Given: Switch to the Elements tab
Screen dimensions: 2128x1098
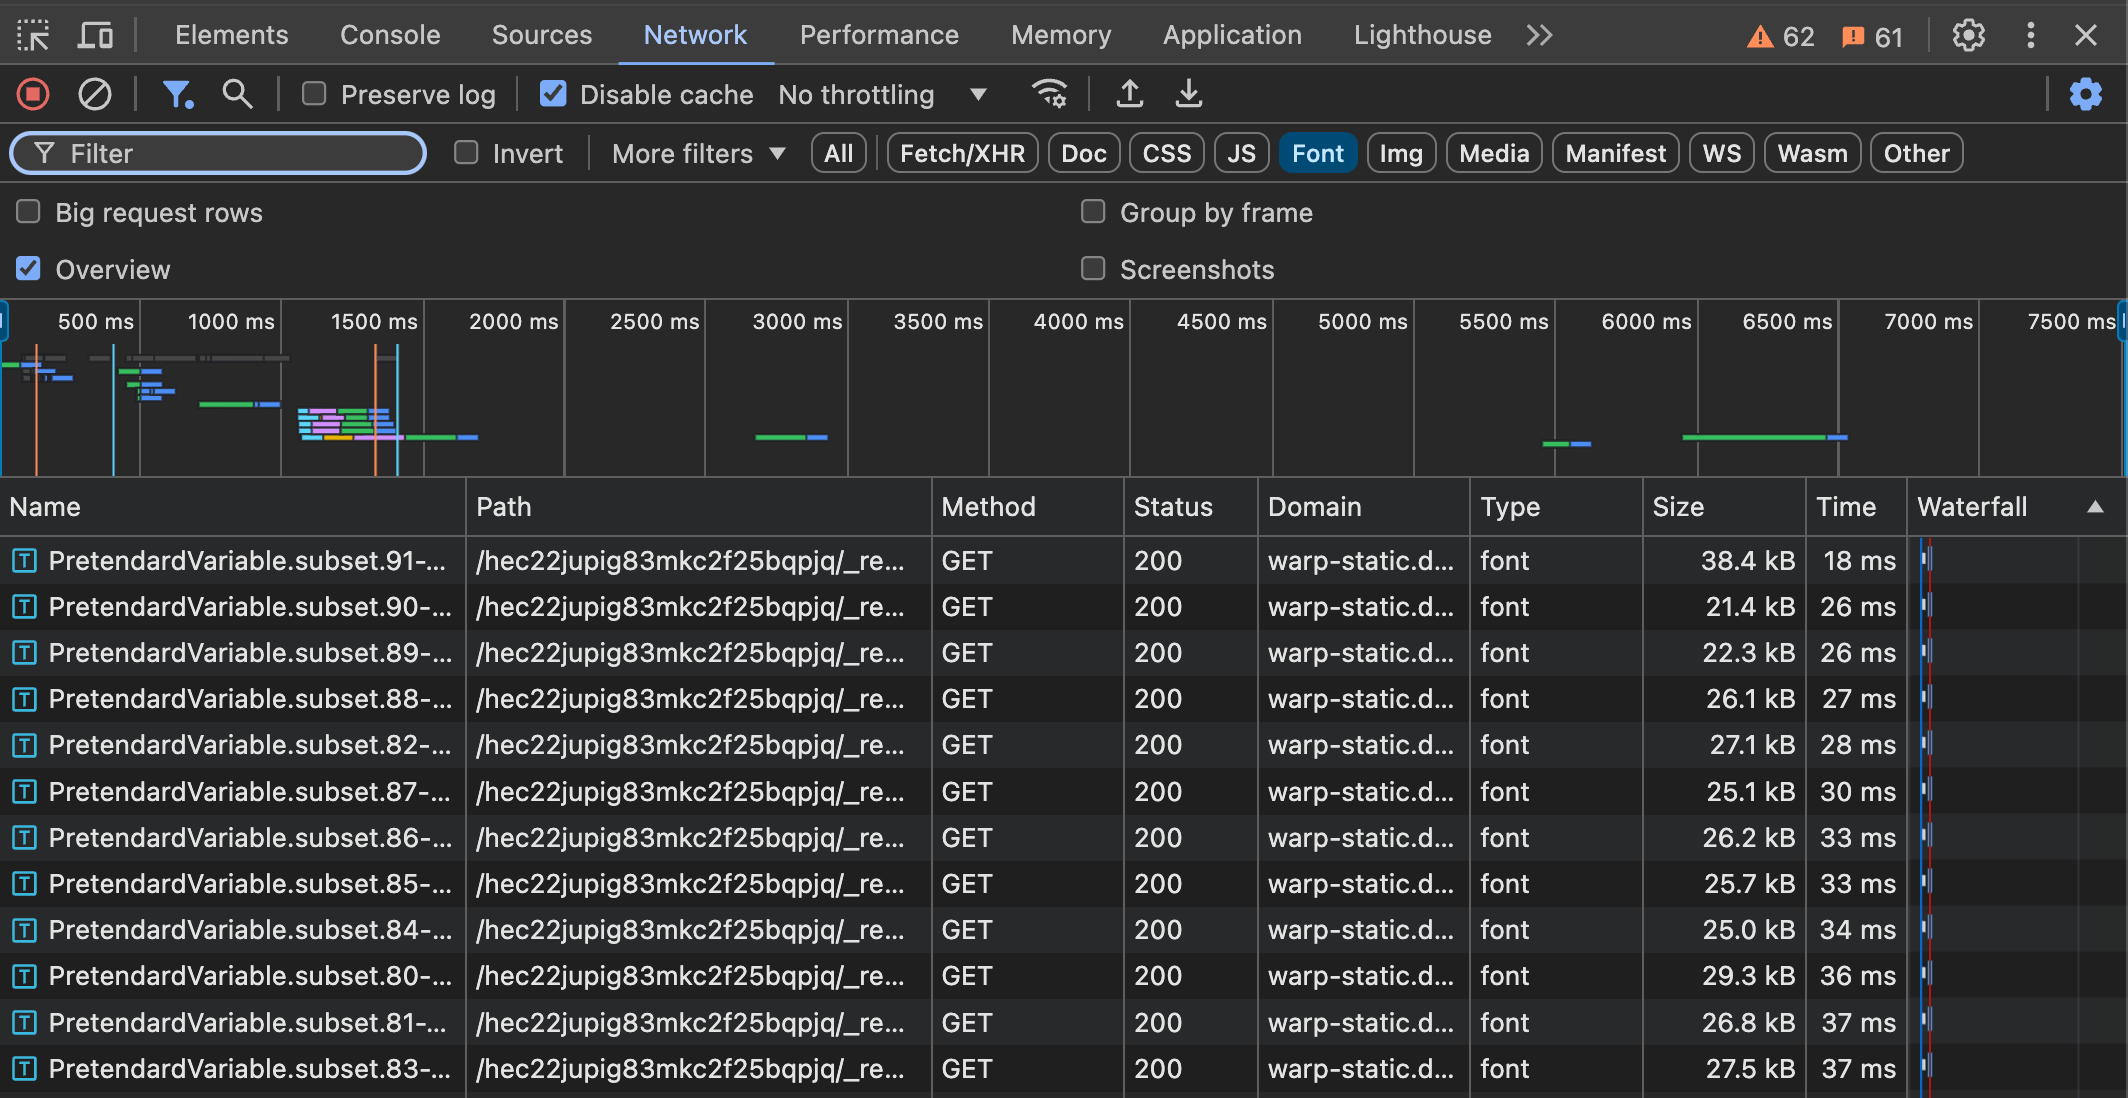Looking at the screenshot, I should pos(232,36).
